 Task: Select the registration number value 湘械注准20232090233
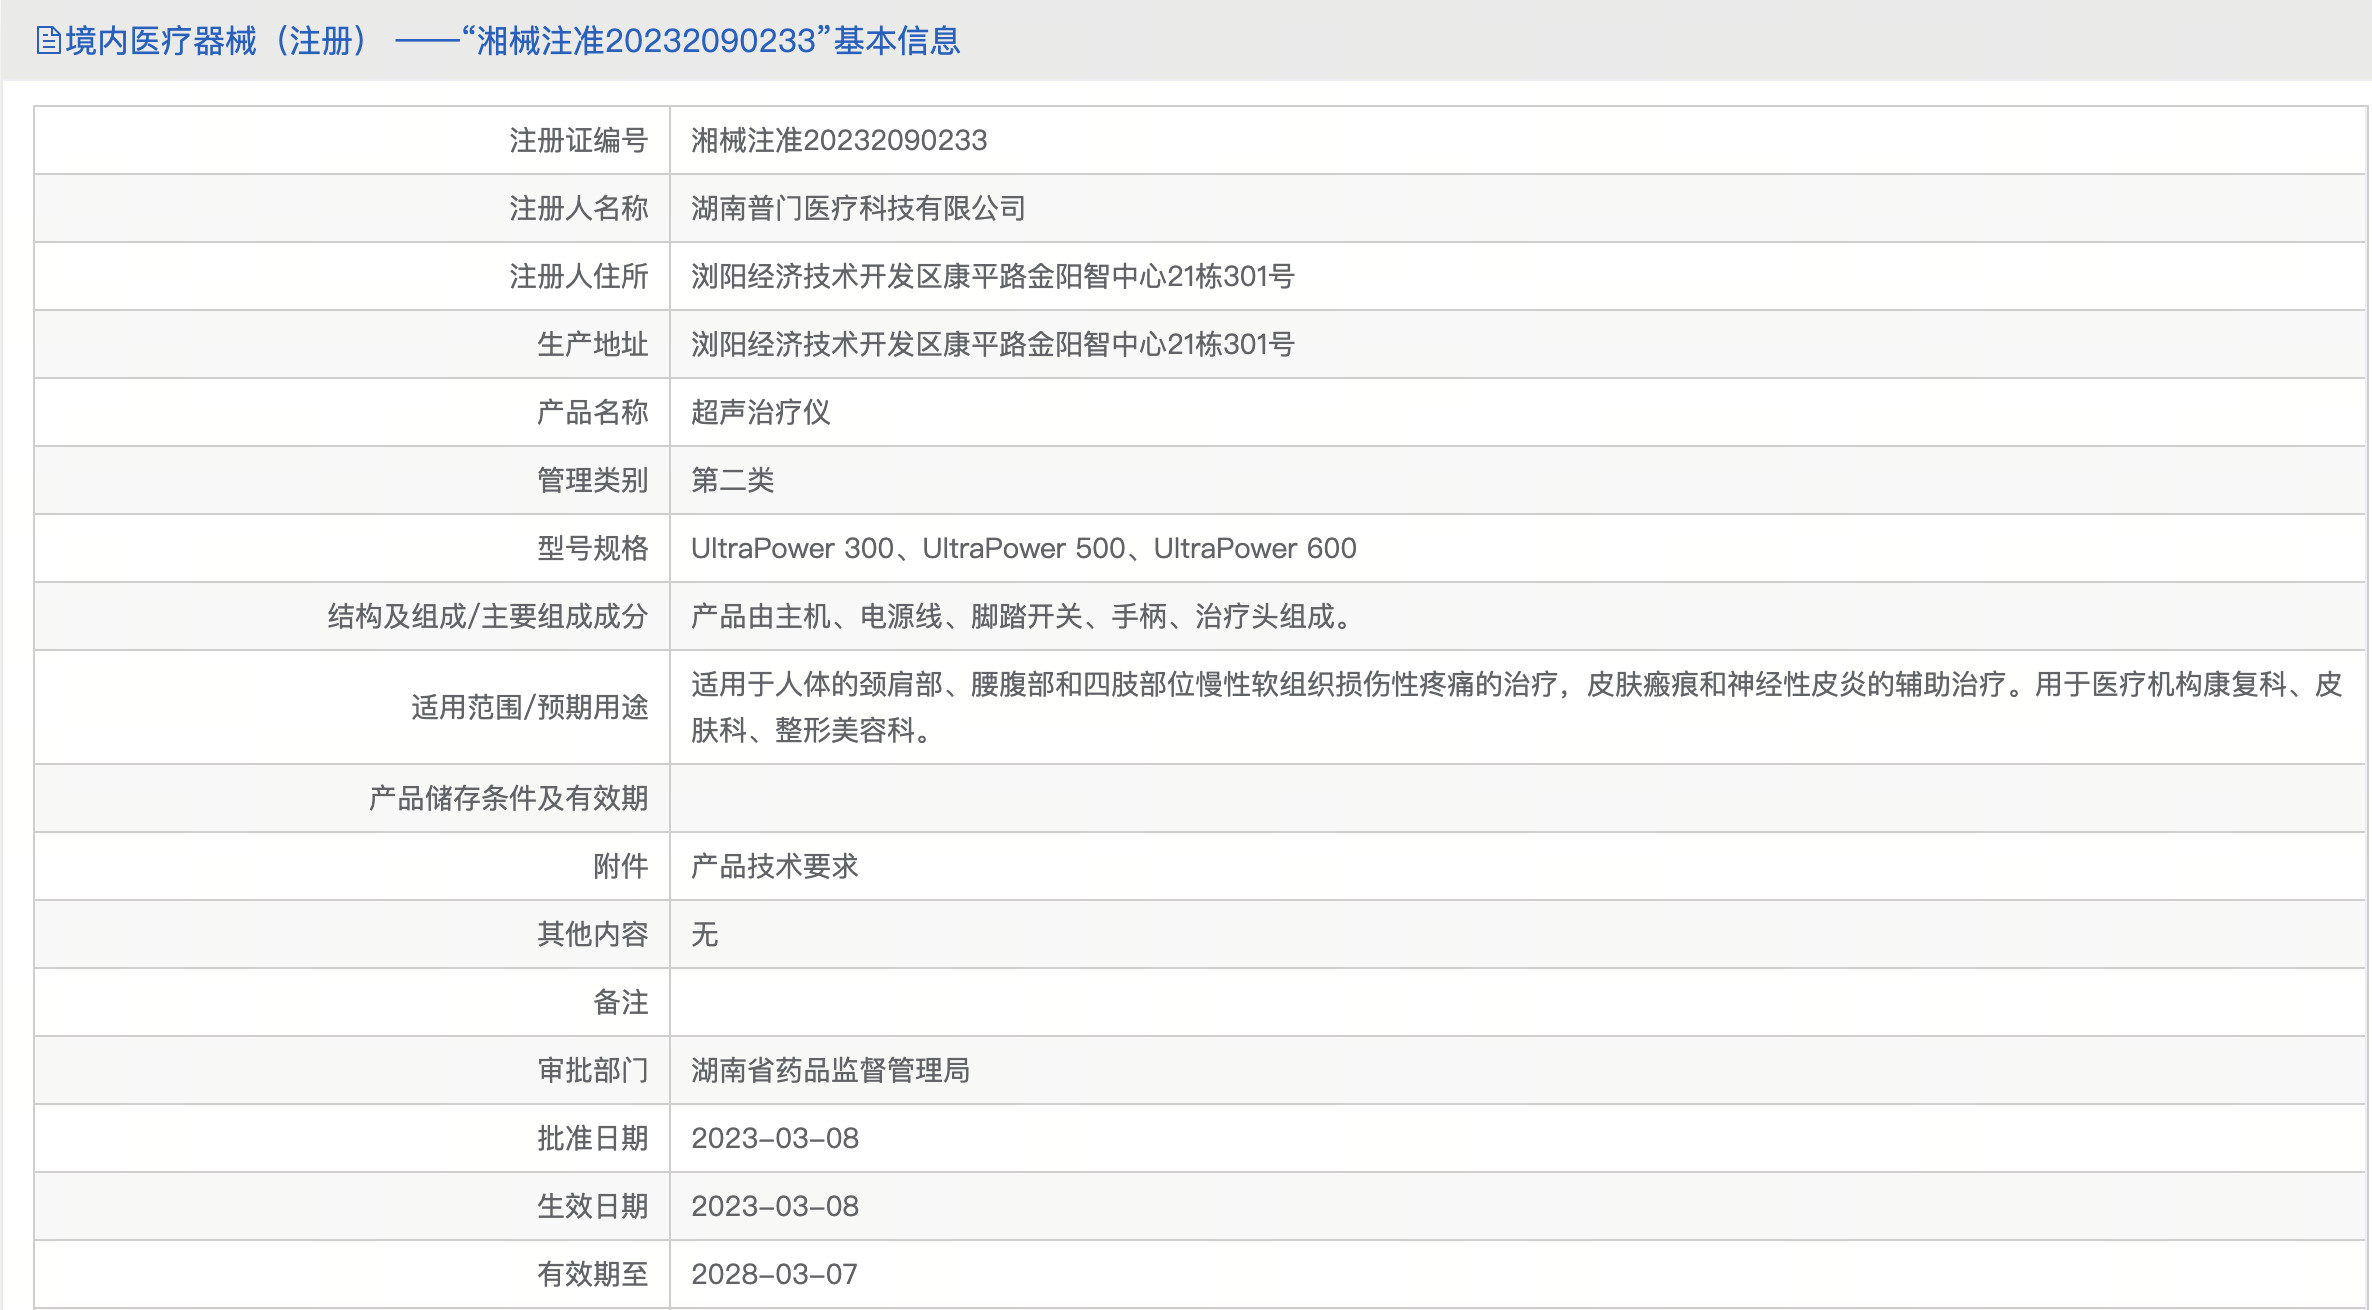(839, 140)
